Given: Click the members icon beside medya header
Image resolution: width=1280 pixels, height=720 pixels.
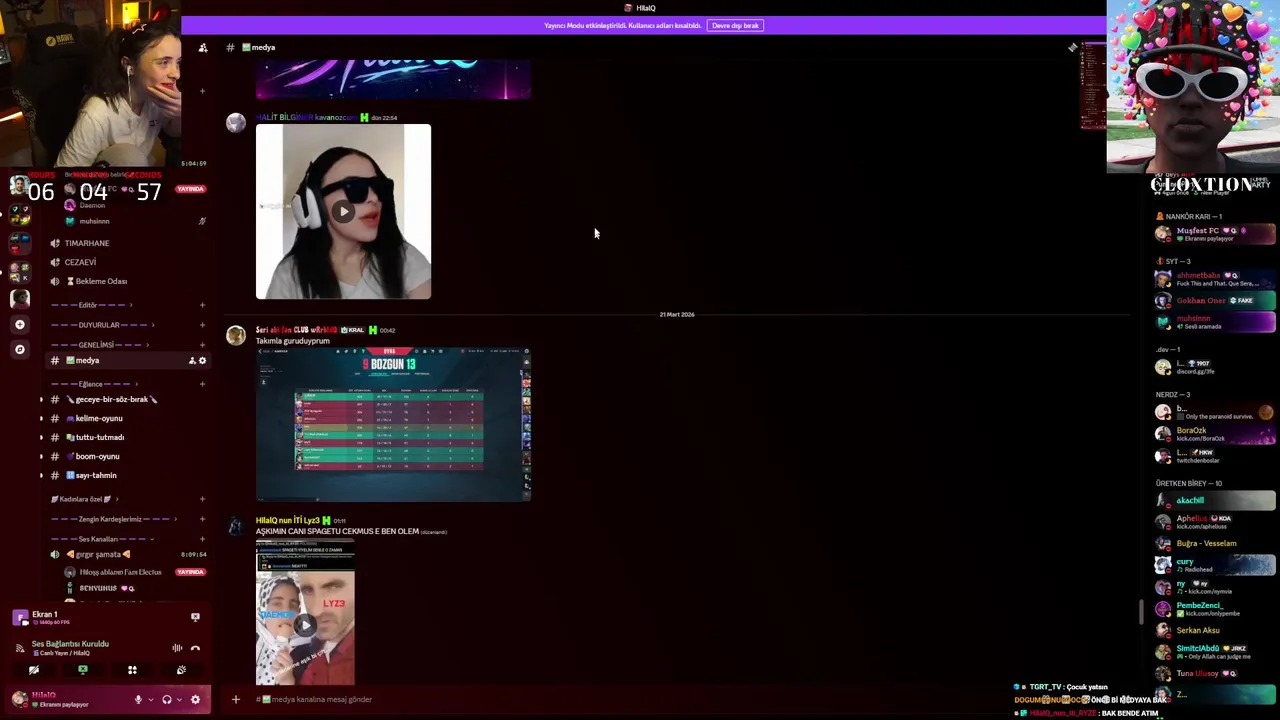Looking at the screenshot, I should 203,47.
